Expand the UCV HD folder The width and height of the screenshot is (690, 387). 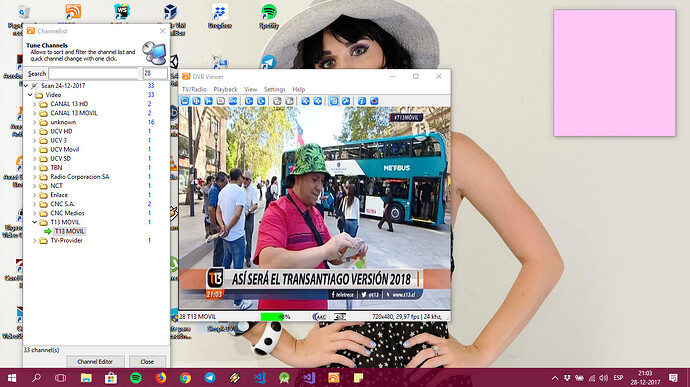click(x=35, y=131)
